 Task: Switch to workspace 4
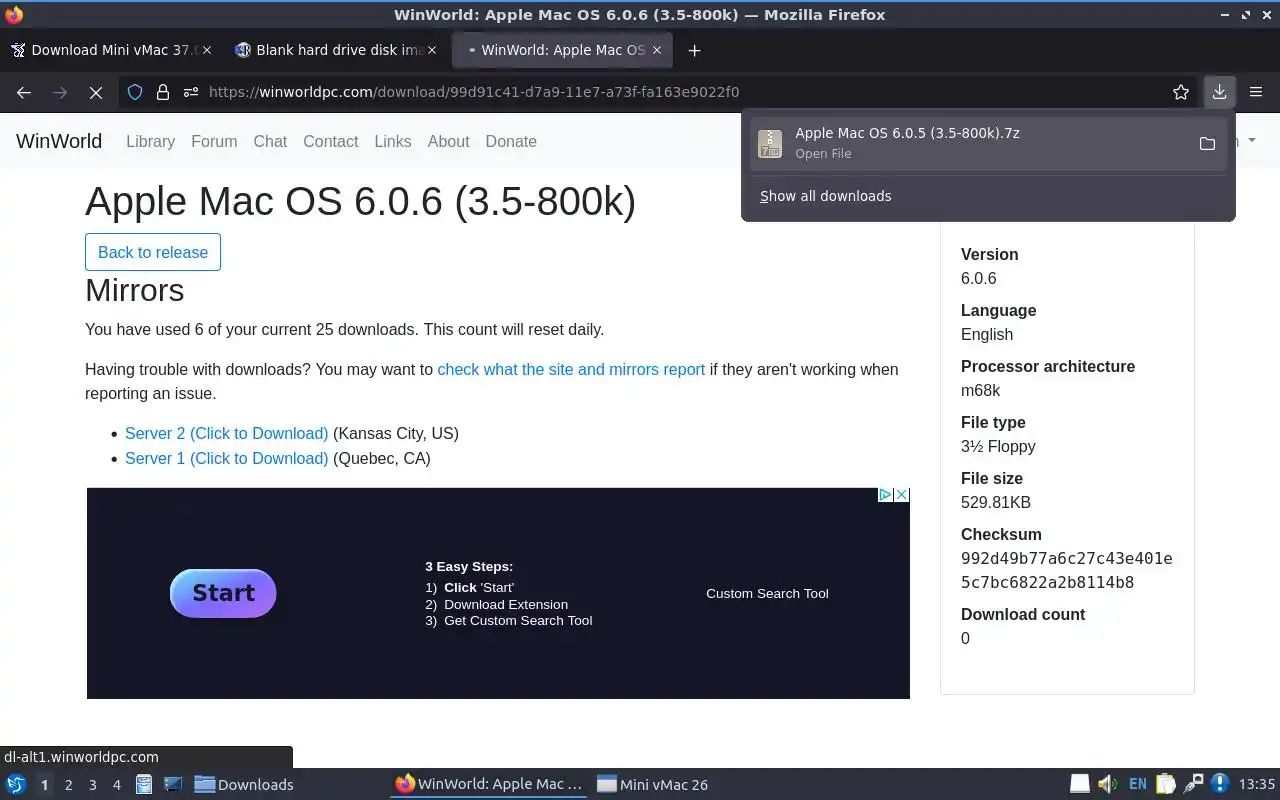(x=116, y=785)
